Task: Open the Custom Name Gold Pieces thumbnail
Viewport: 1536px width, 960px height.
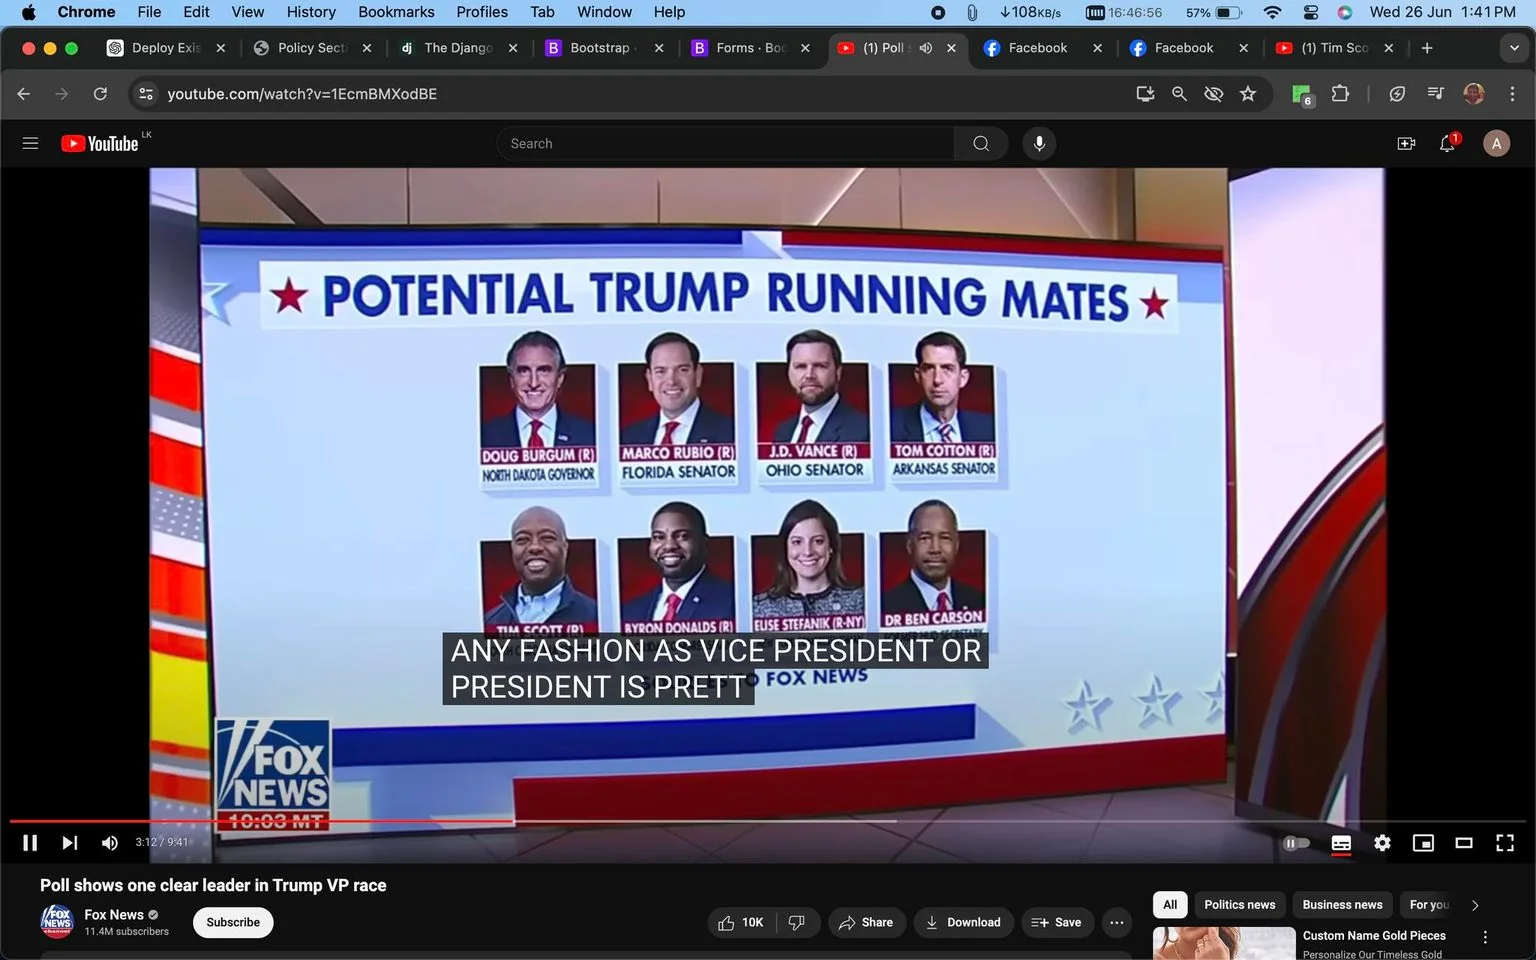Action: tap(1224, 944)
